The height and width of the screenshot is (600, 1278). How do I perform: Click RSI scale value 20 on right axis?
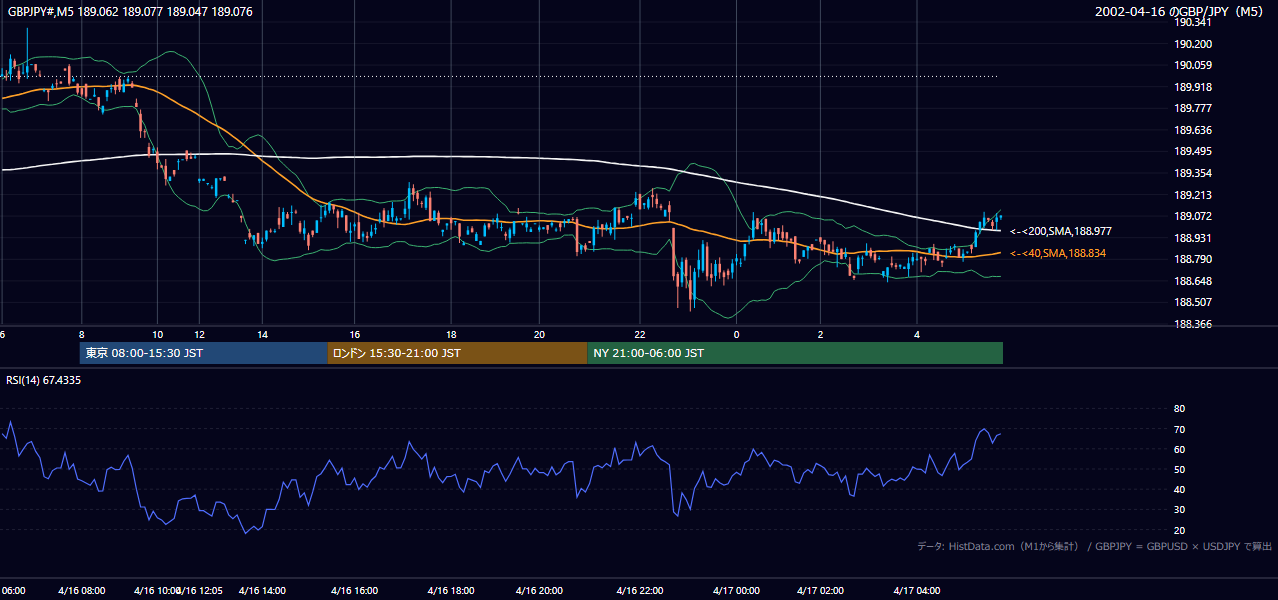pos(1179,530)
